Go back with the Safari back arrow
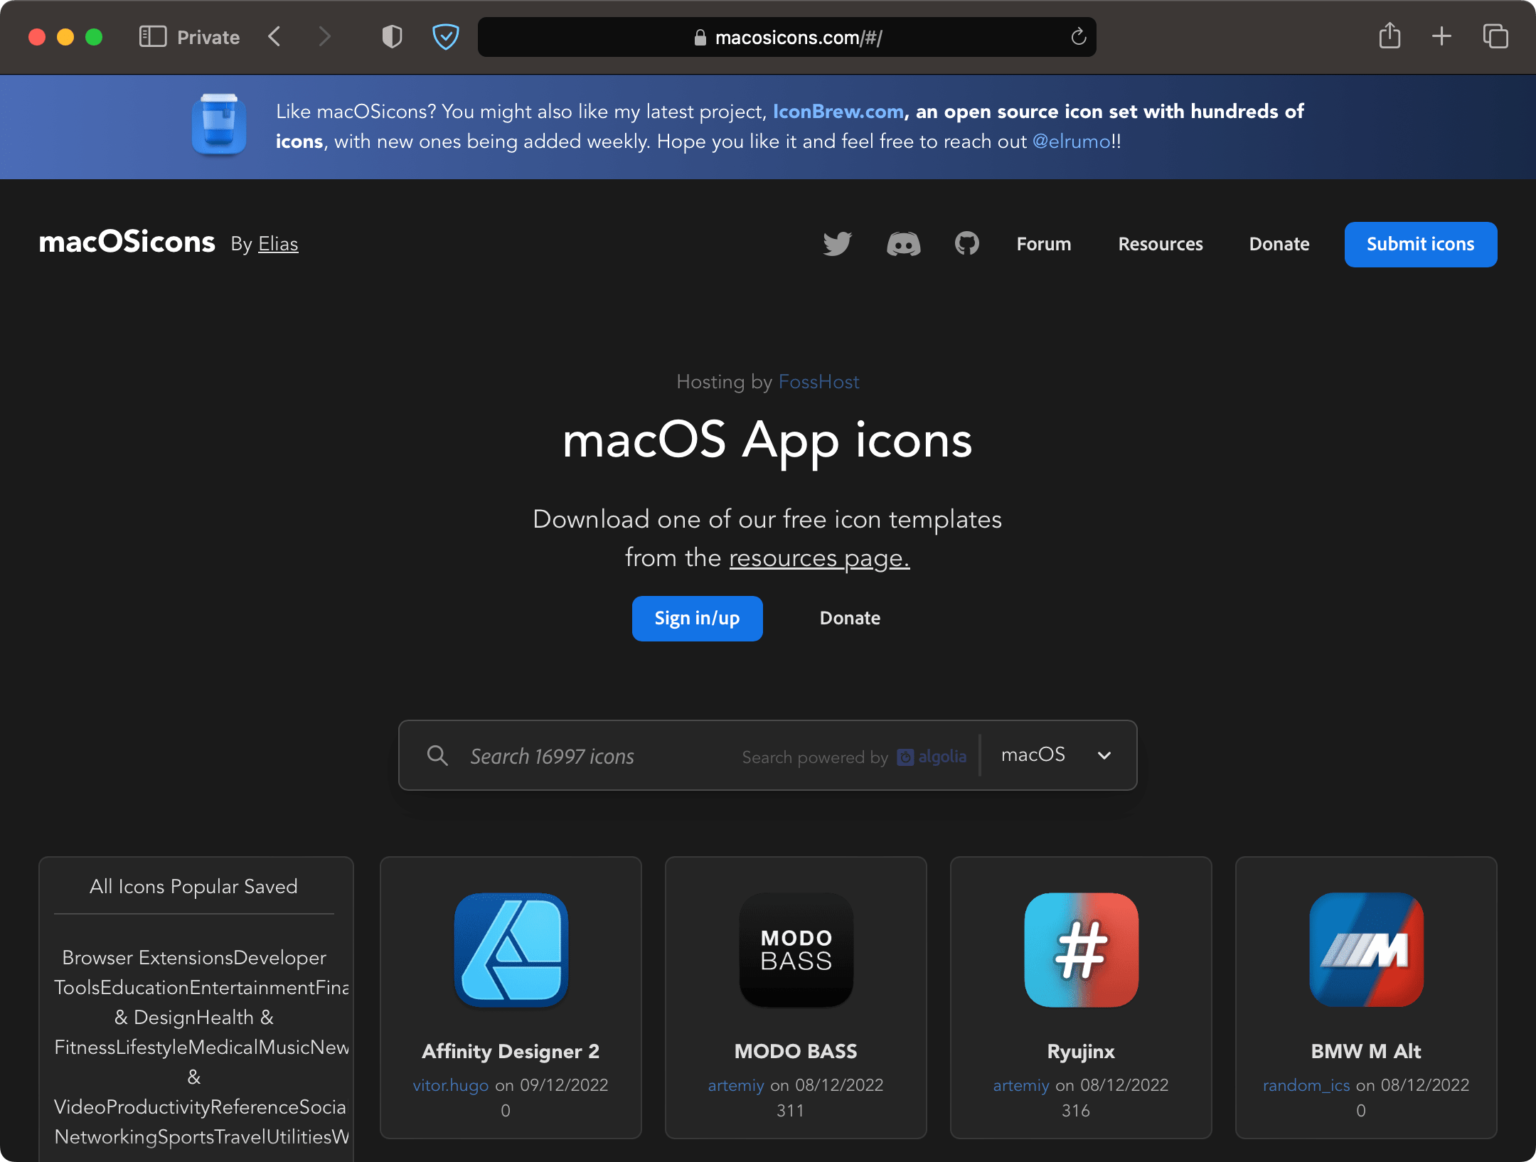The width and height of the screenshot is (1536, 1162). pos(274,37)
